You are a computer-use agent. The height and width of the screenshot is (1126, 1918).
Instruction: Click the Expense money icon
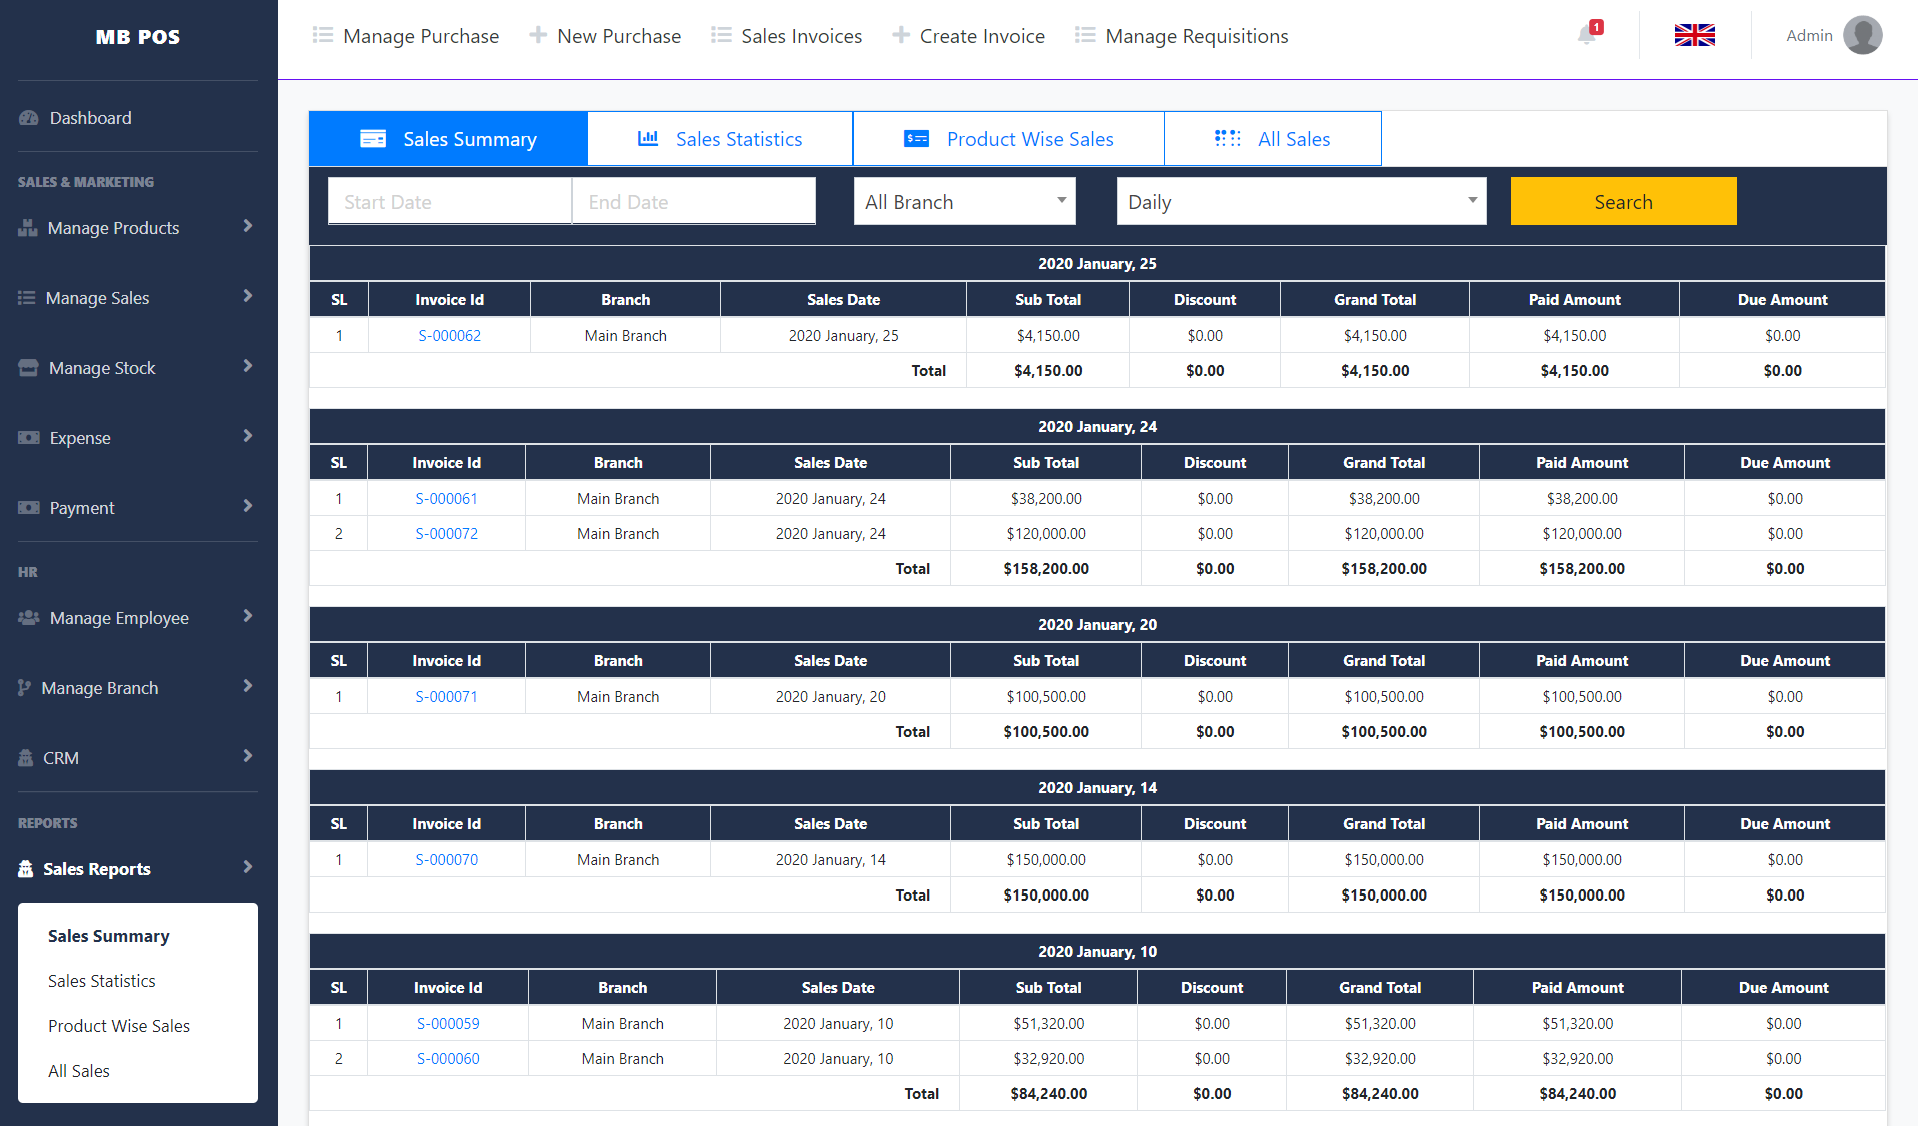point(29,438)
